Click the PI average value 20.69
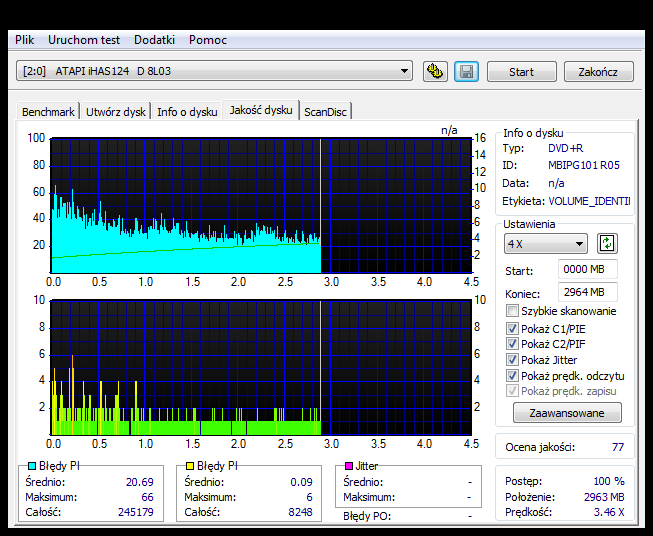 [x=140, y=482]
